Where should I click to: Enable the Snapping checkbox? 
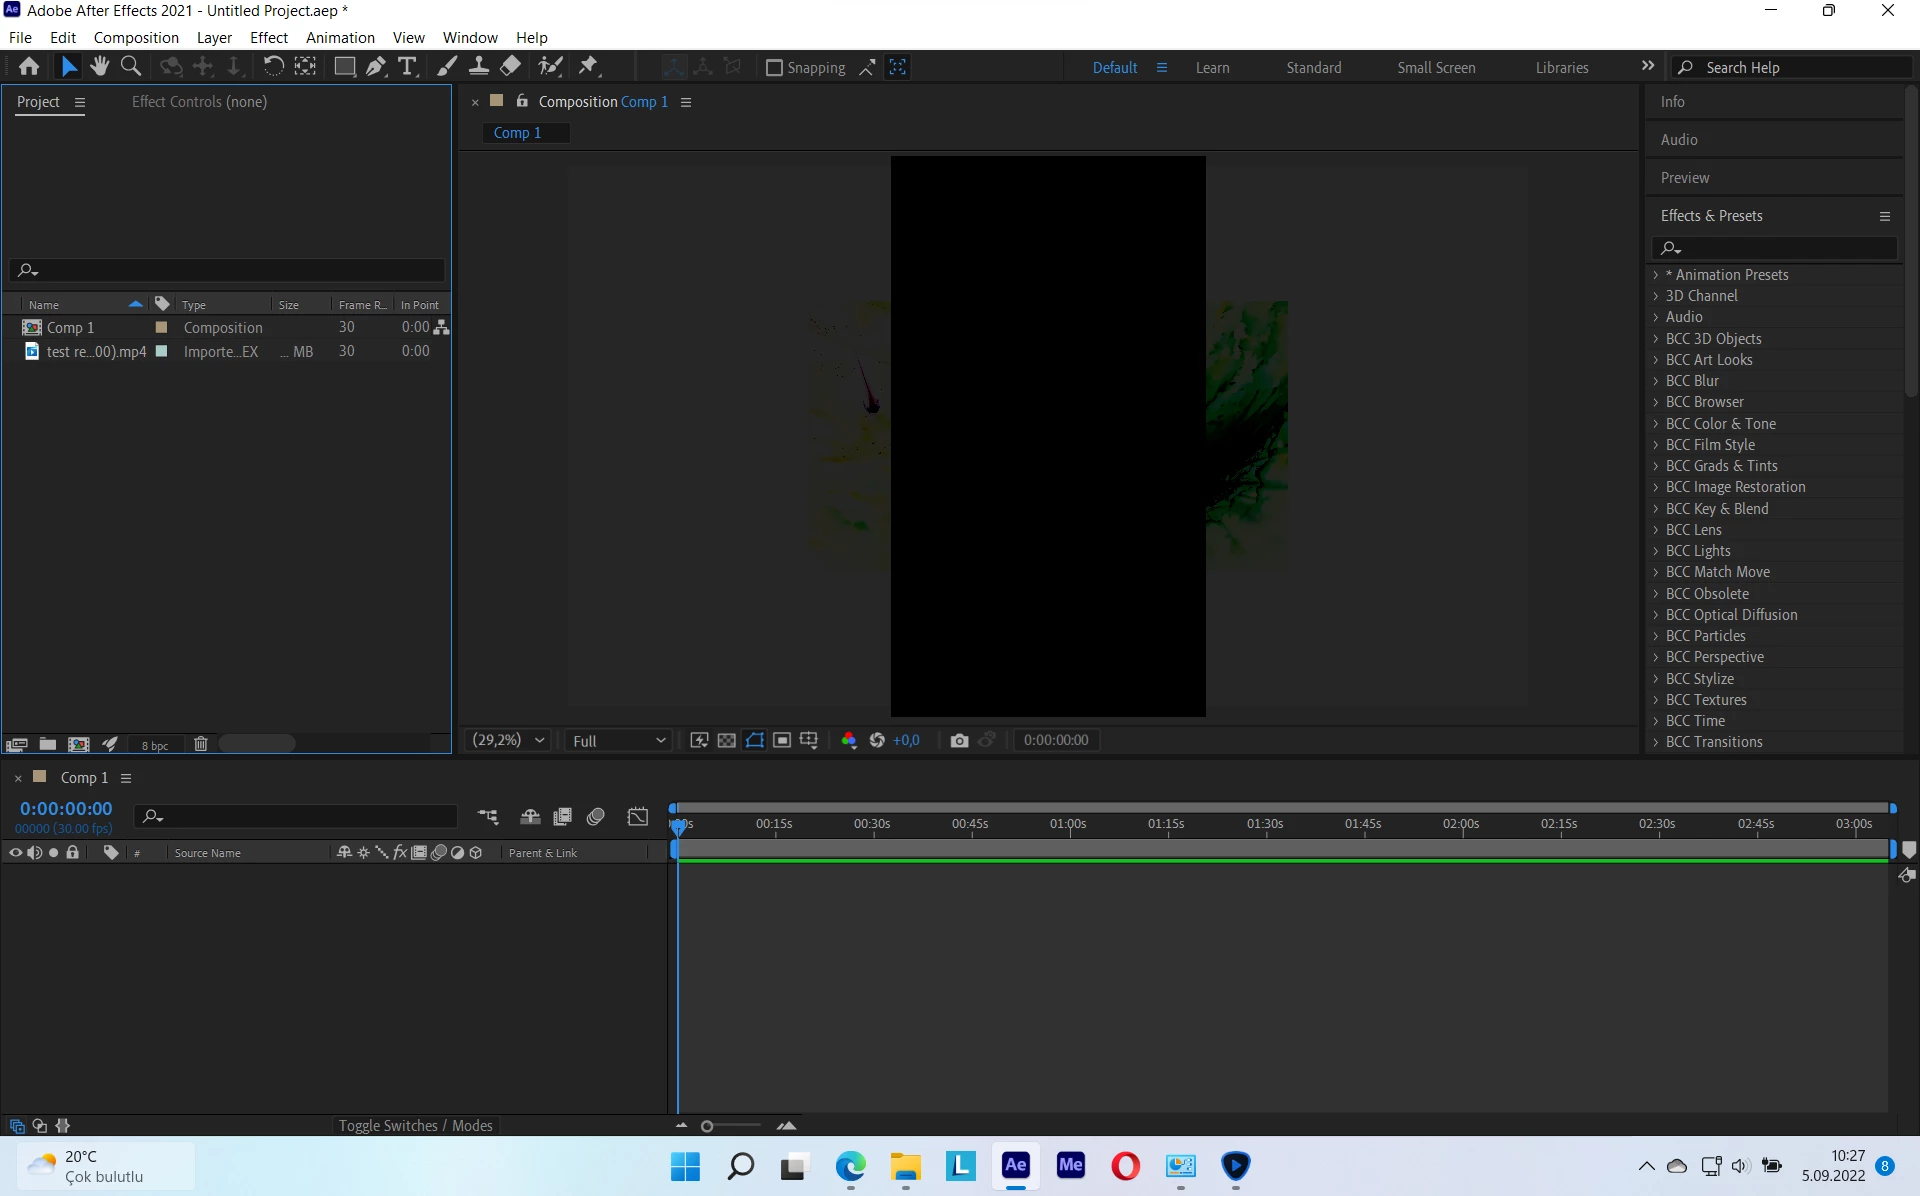coord(774,68)
